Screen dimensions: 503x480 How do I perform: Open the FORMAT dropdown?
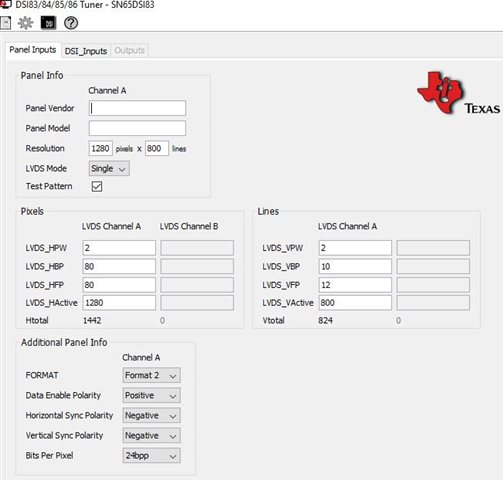pyautogui.click(x=152, y=375)
